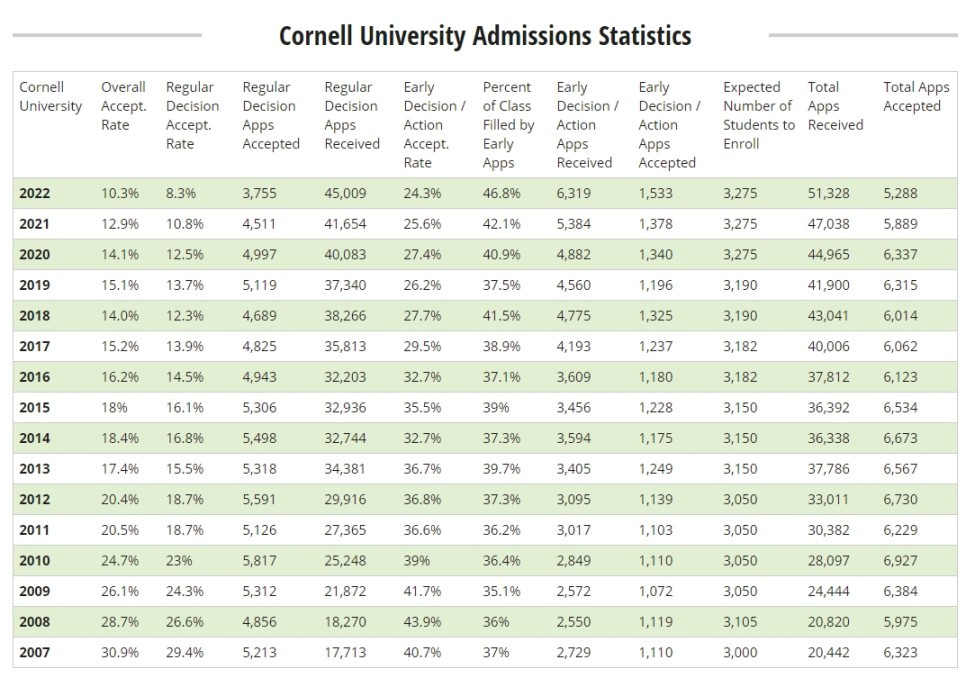Viewport: 966px width, 678px height.
Task: Click the 51,328 total apps cell
Action: point(828,194)
